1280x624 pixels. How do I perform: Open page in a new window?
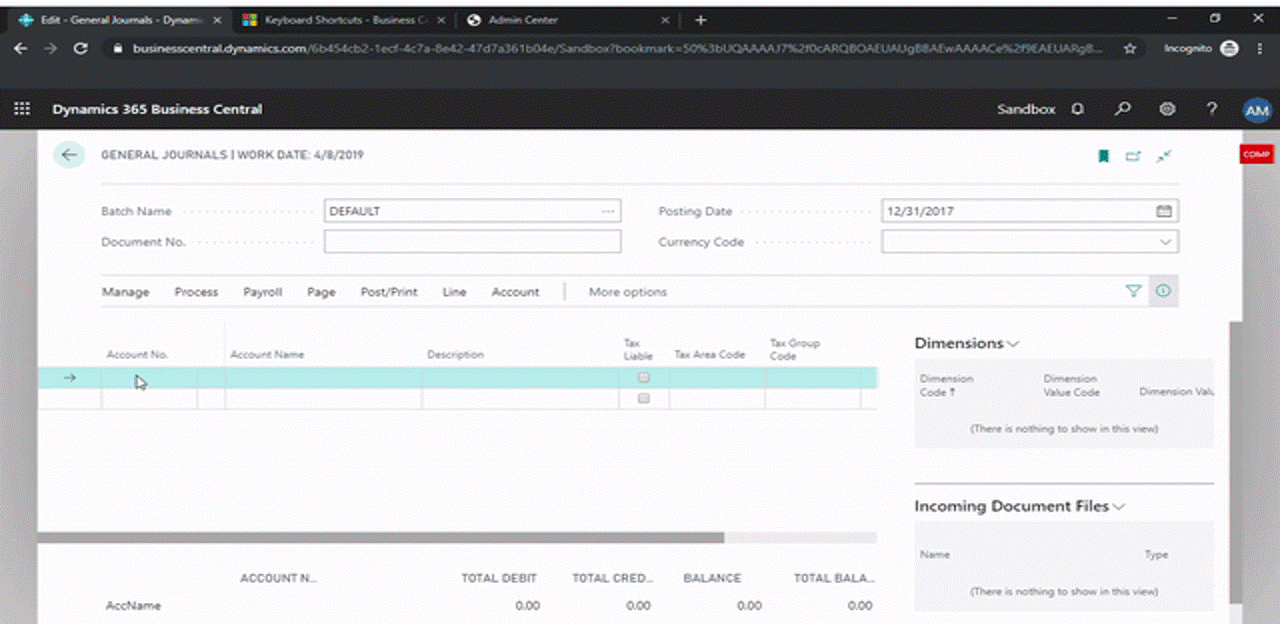pos(1133,156)
